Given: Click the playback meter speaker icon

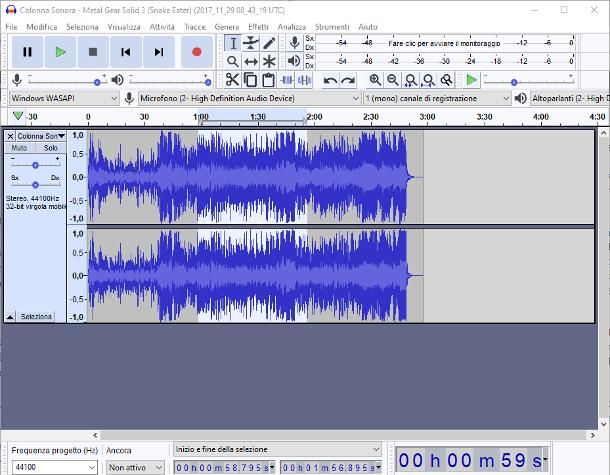Looking at the screenshot, I should [294, 61].
